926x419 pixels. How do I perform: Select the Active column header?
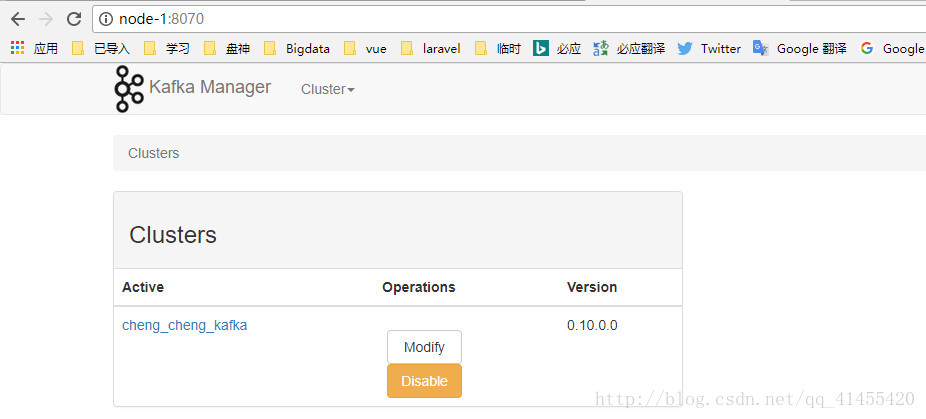click(x=143, y=287)
